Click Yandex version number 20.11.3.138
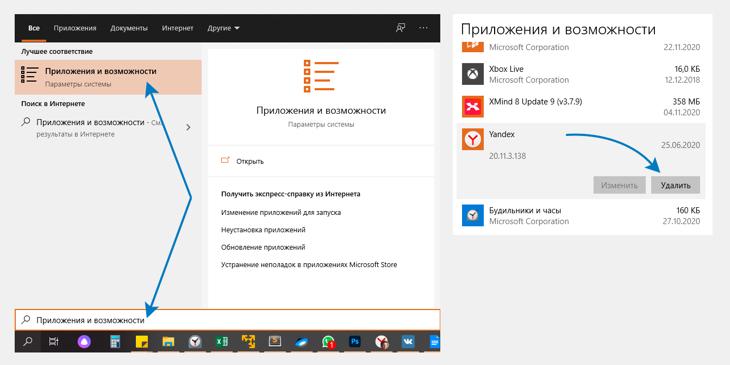Viewport: 730px width, 365px height. tap(507, 156)
